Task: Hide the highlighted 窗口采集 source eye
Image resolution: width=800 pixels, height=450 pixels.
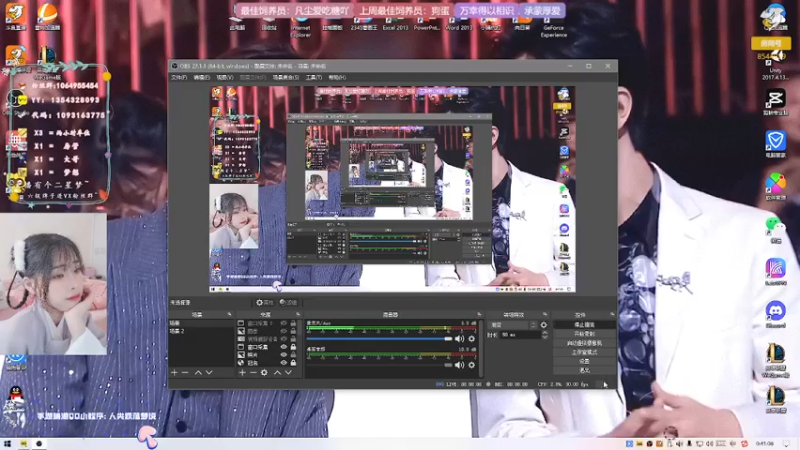Action: point(284,347)
